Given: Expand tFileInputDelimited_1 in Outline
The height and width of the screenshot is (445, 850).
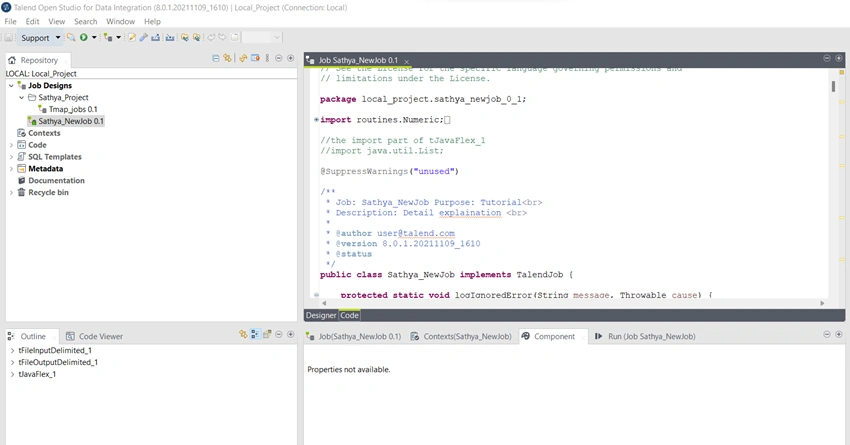Looking at the screenshot, I should (12, 351).
